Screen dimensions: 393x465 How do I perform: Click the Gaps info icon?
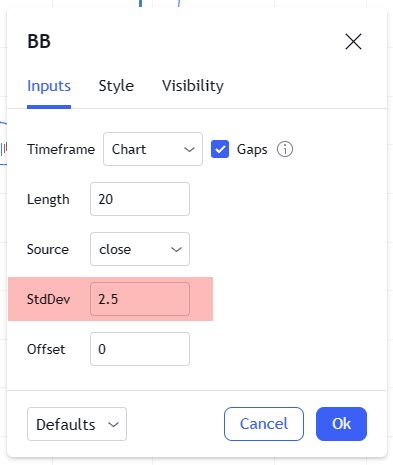coord(285,149)
